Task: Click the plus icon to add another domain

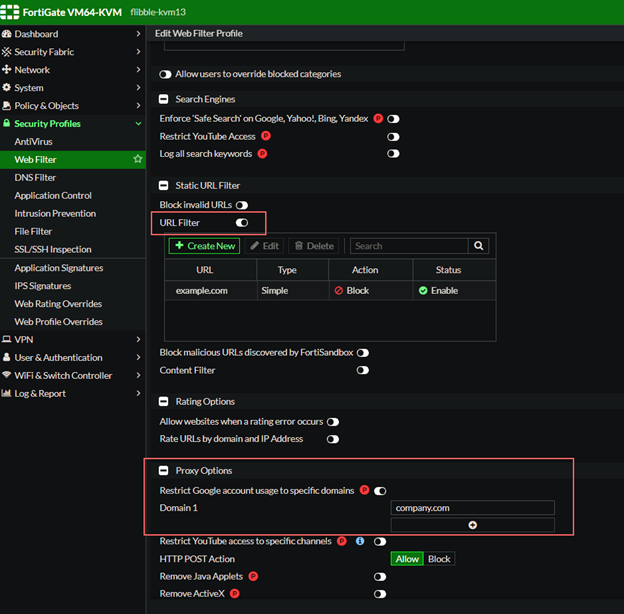Action: (x=472, y=525)
